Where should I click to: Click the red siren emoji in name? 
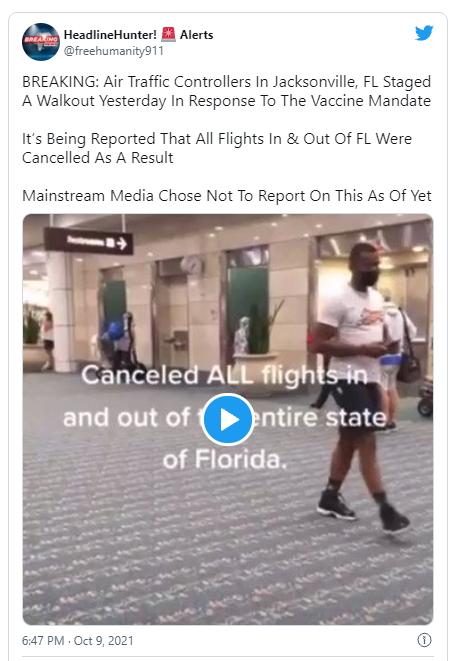coord(168,34)
